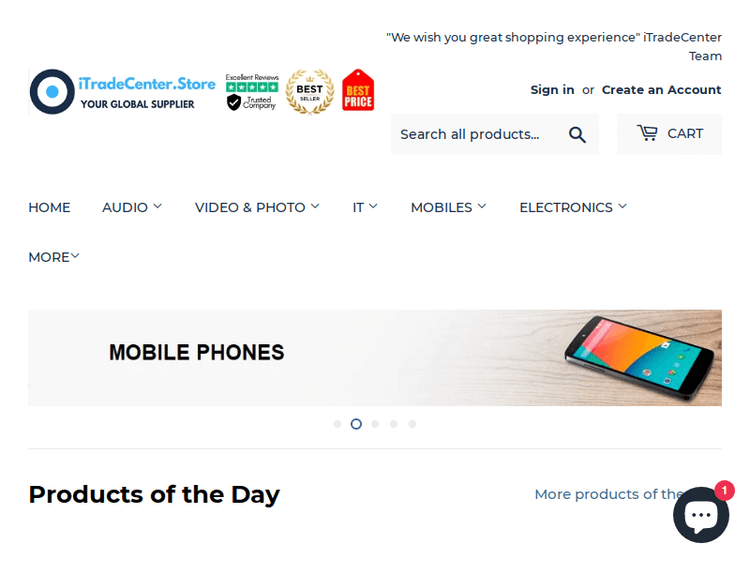Select the fifth slideshow dot
This screenshot has height=563, width=750.
(412, 424)
